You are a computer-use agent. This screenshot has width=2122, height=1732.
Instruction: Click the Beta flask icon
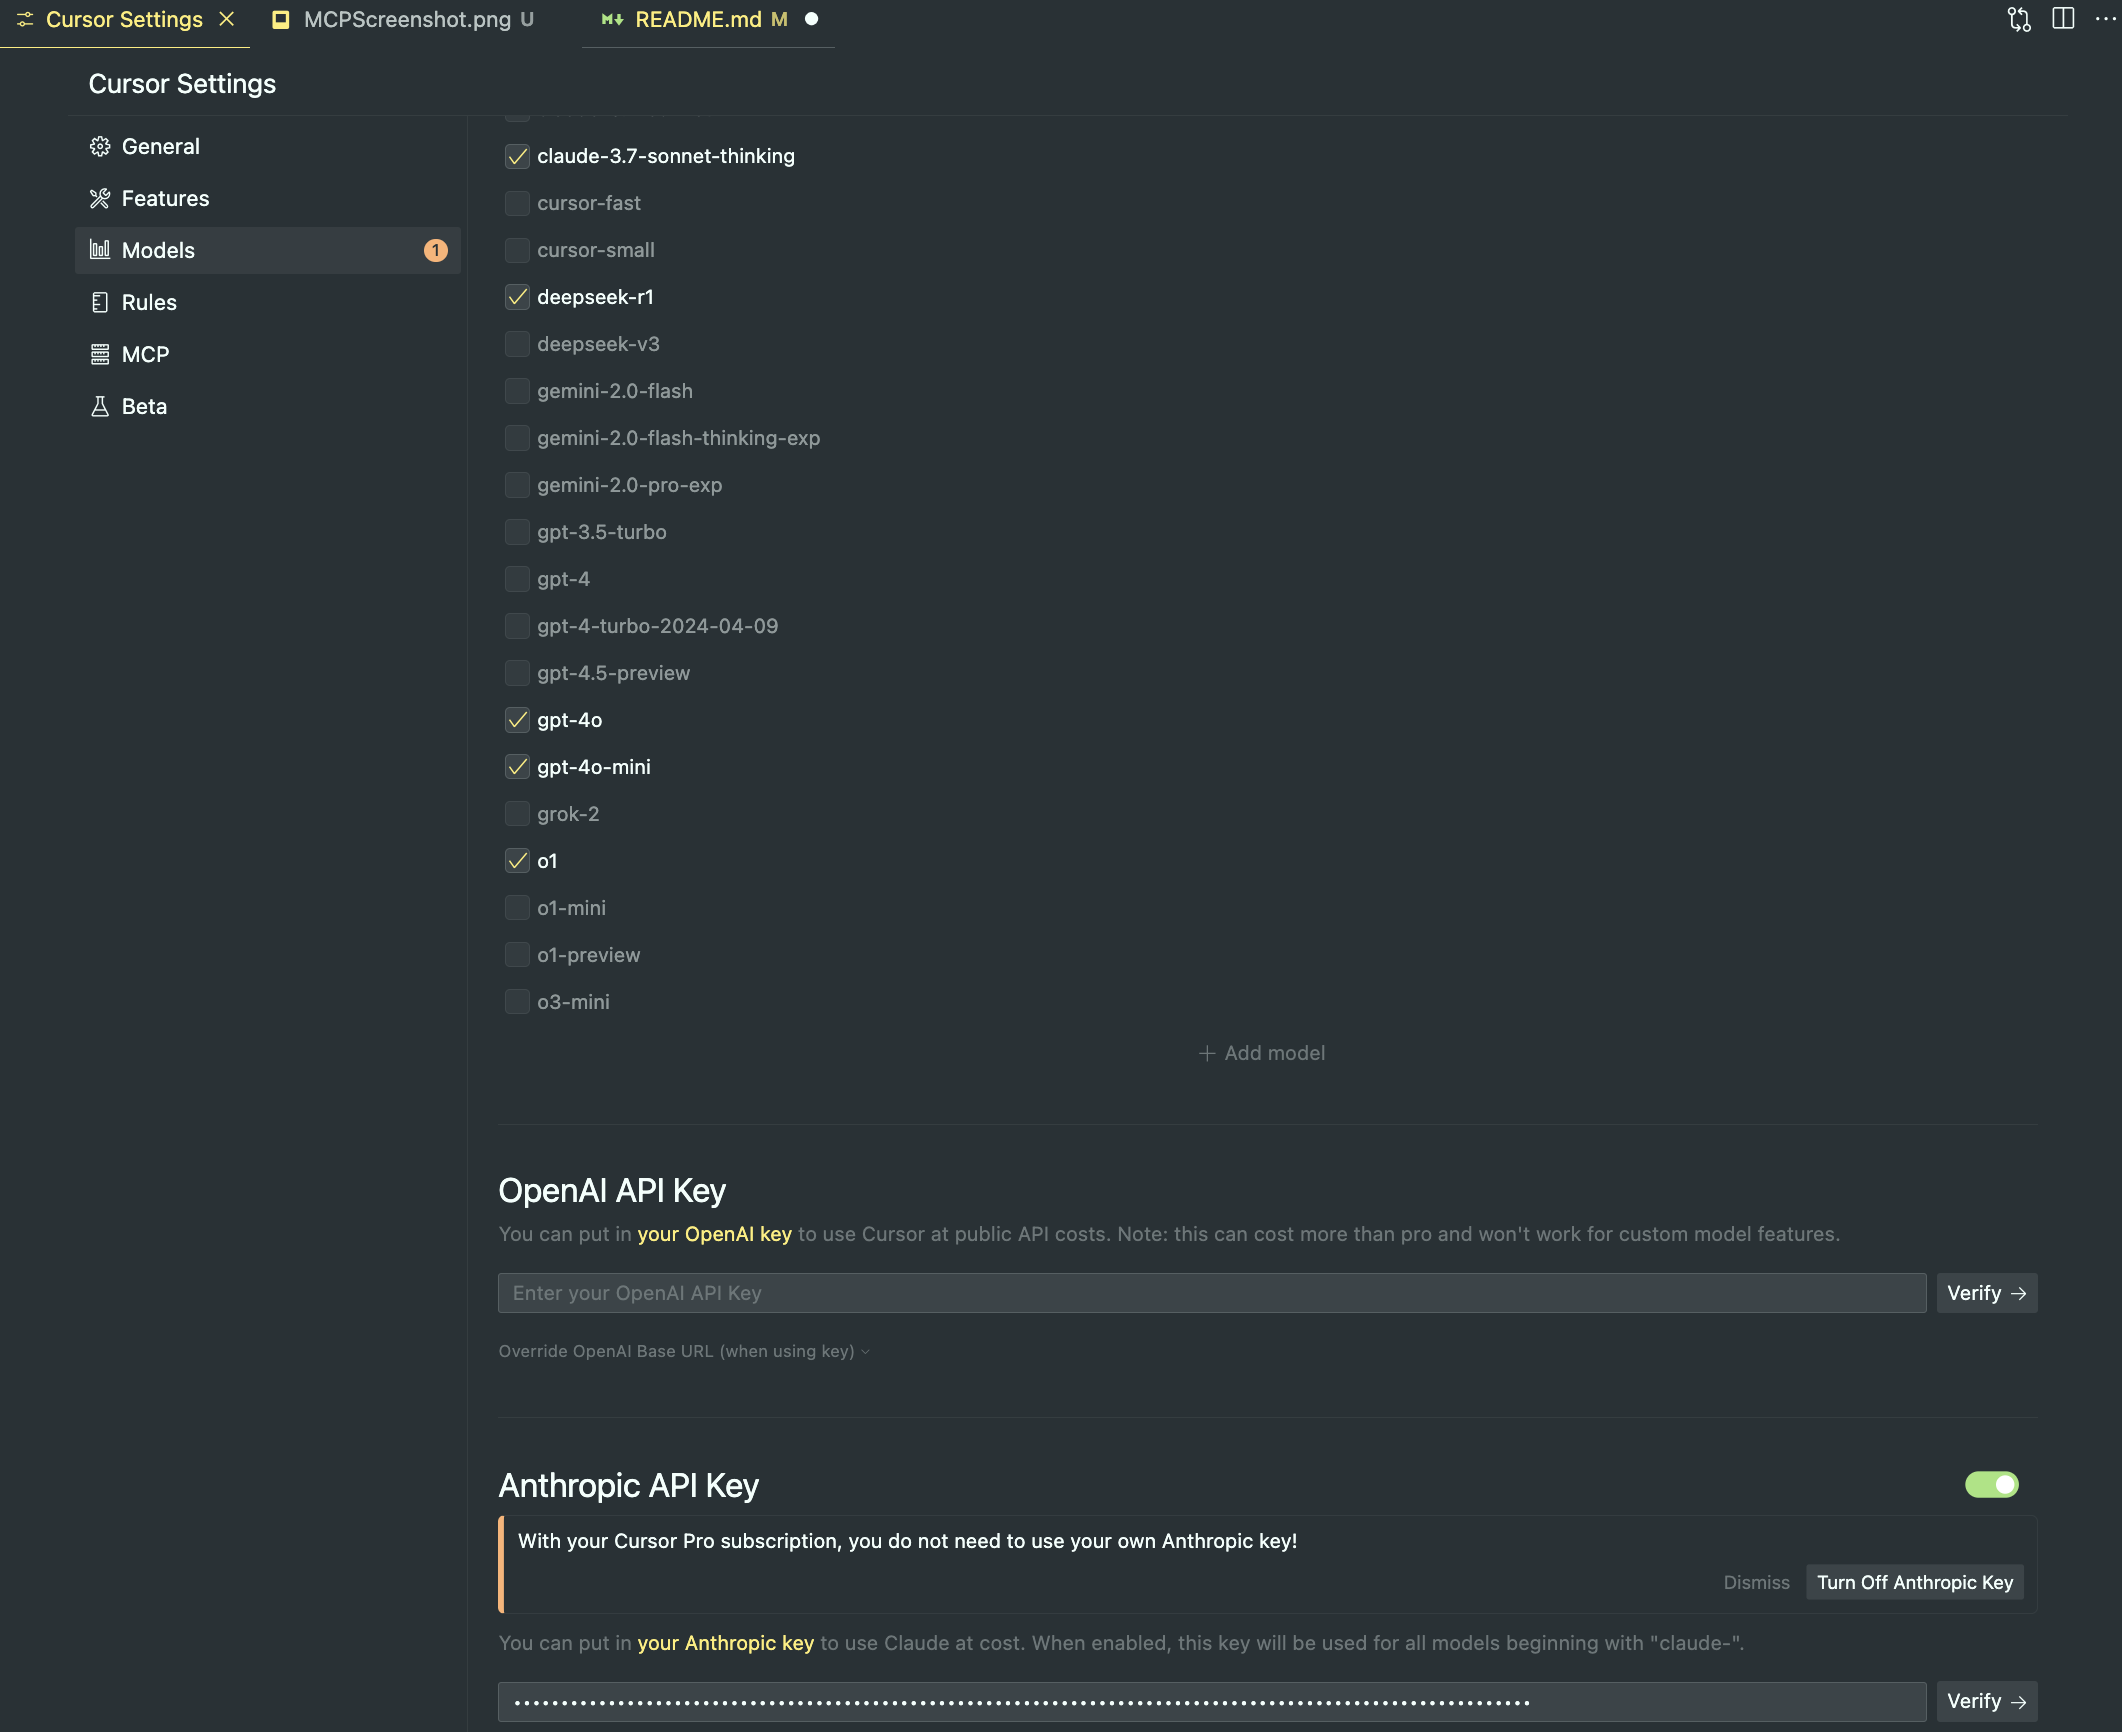(100, 406)
